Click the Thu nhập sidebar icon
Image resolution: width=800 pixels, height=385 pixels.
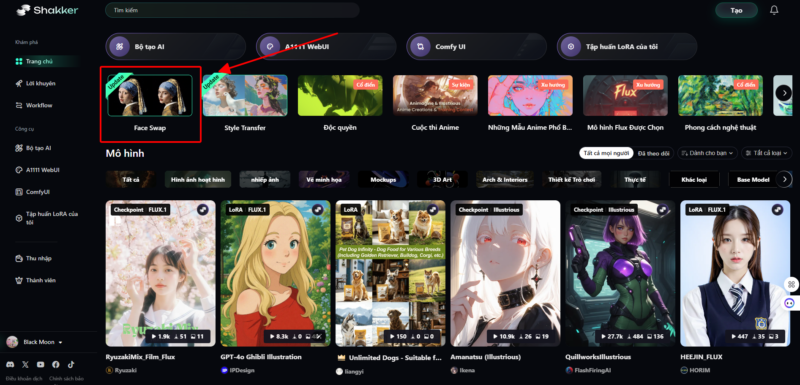coord(19,258)
